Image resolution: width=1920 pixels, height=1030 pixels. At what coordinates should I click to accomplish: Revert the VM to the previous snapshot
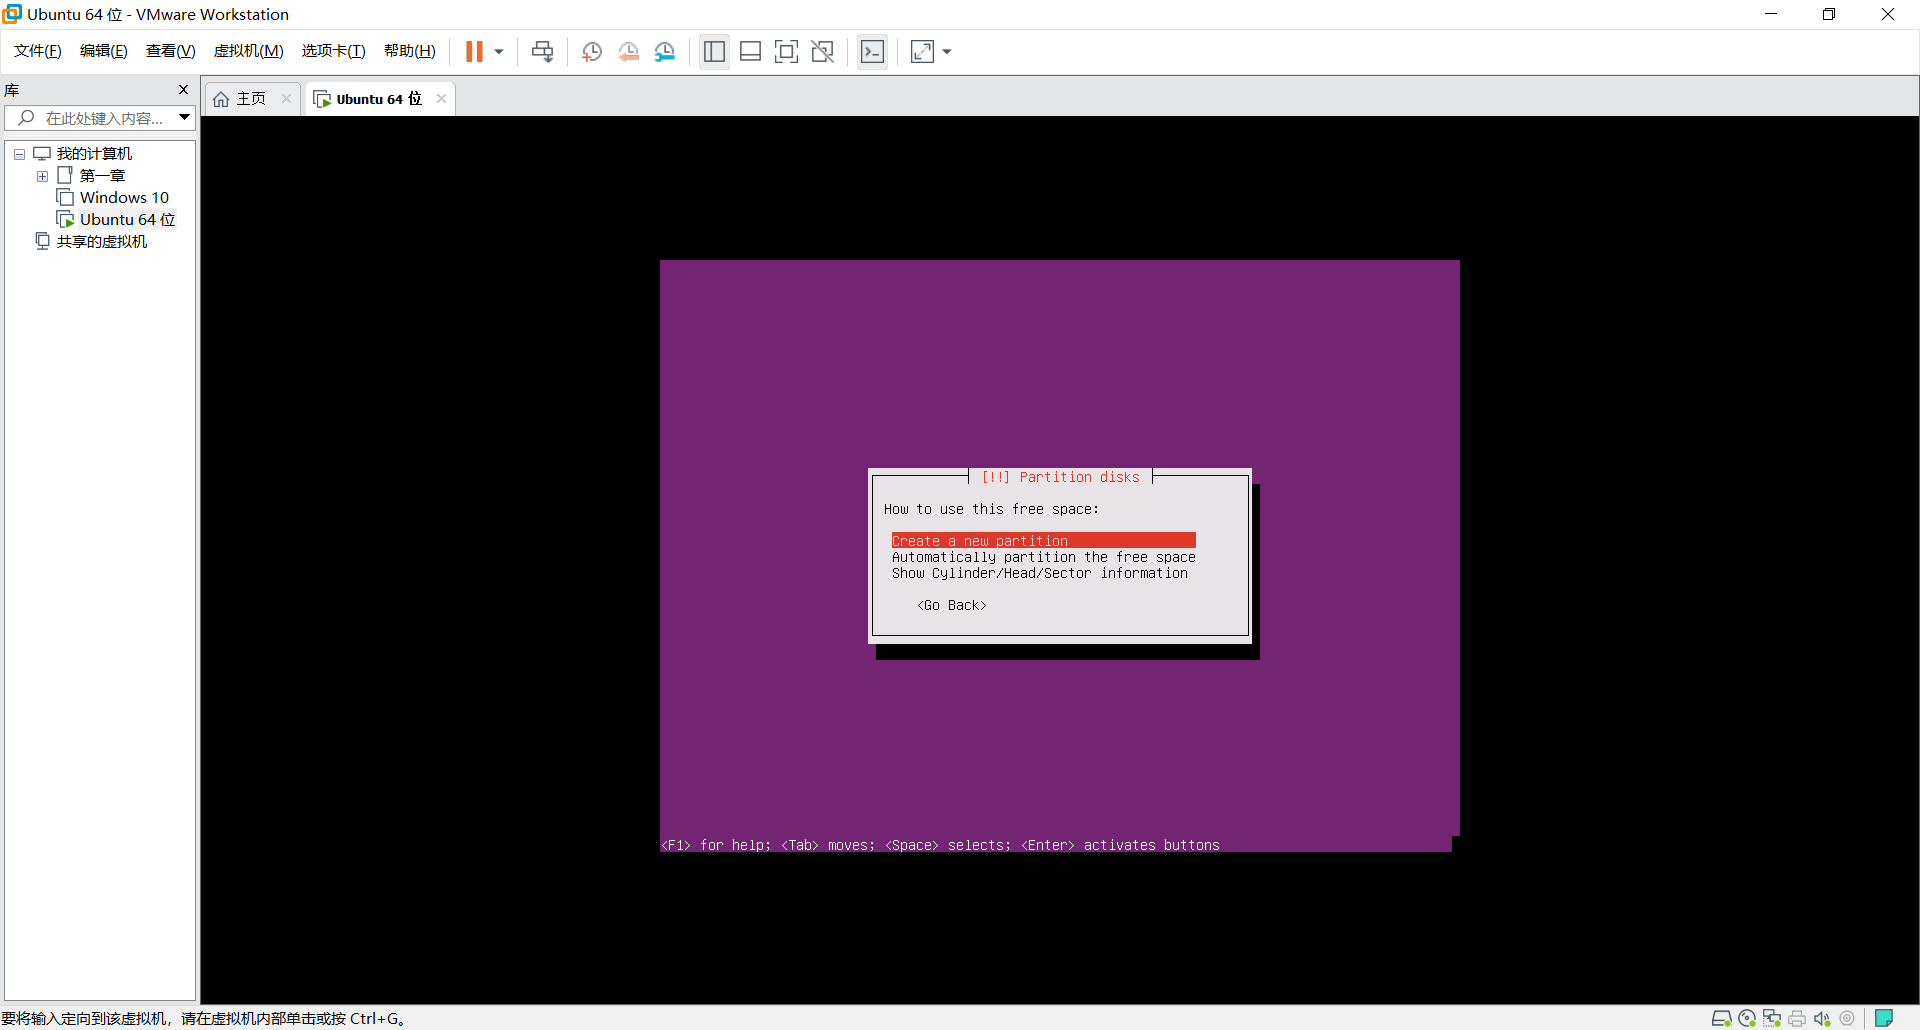pyautogui.click(x=628, y=52)
